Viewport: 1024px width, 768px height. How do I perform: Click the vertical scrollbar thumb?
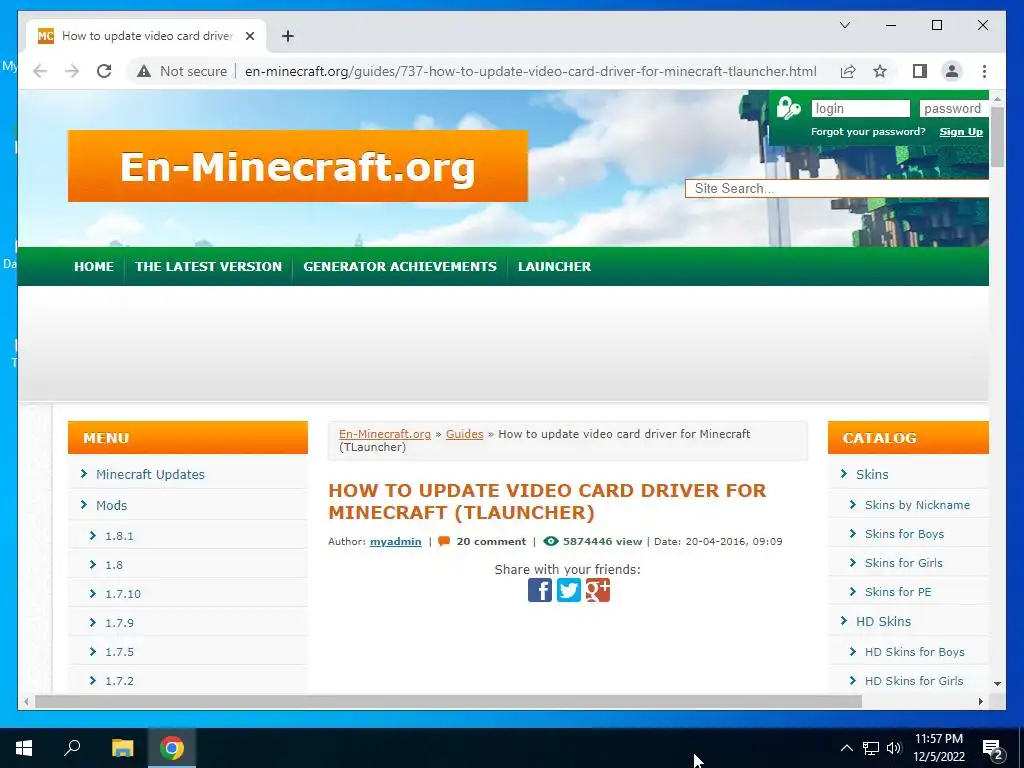[x=997, y=136]
